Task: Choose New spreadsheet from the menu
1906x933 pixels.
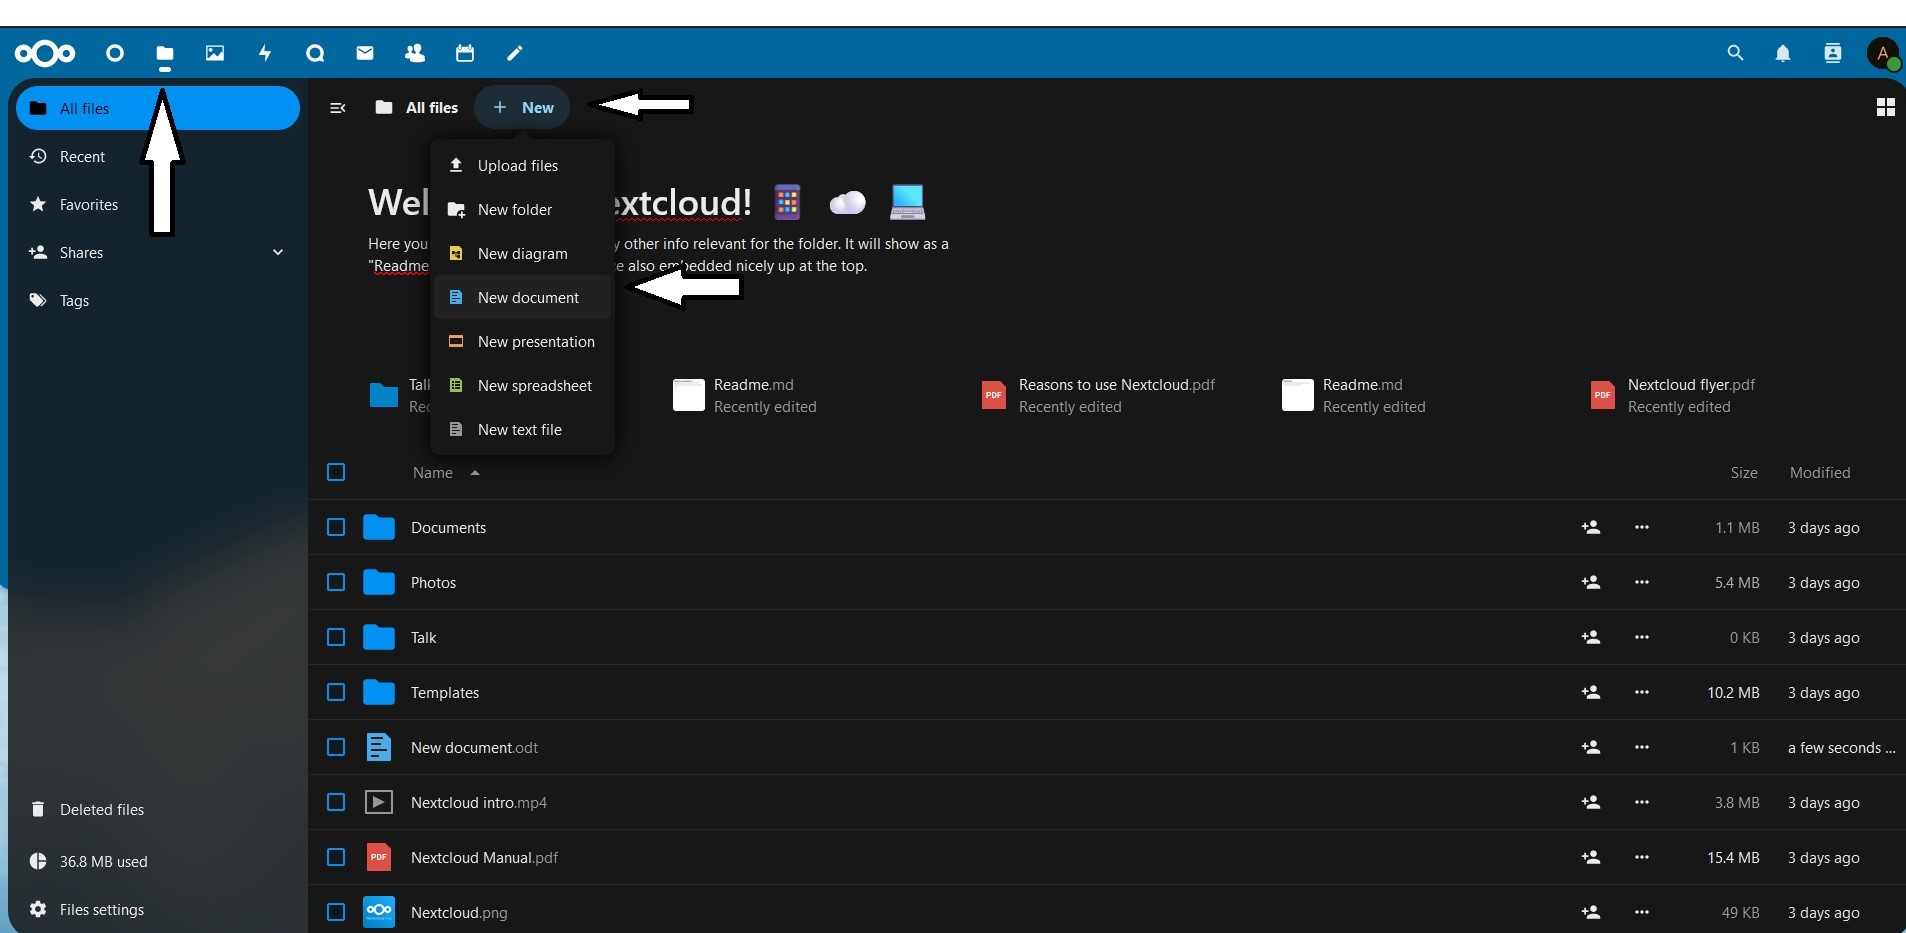Action: [x=534, y=386]
